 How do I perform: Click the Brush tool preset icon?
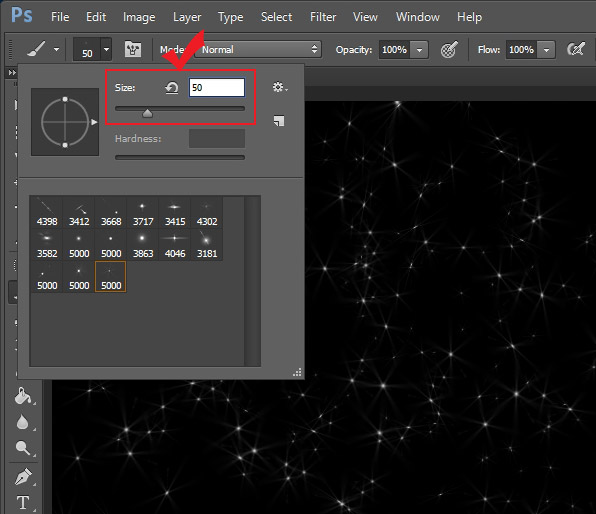click(36, 49)
